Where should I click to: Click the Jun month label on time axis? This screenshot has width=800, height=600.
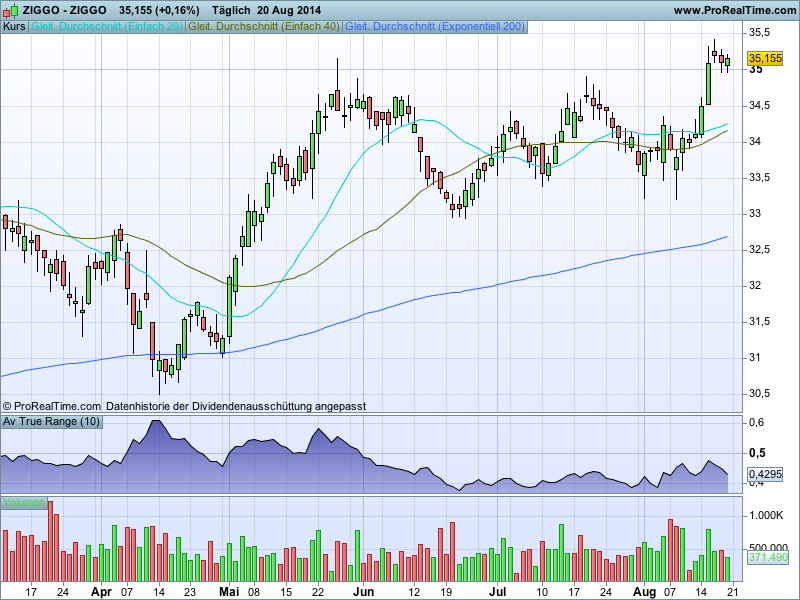click(363, 592)
